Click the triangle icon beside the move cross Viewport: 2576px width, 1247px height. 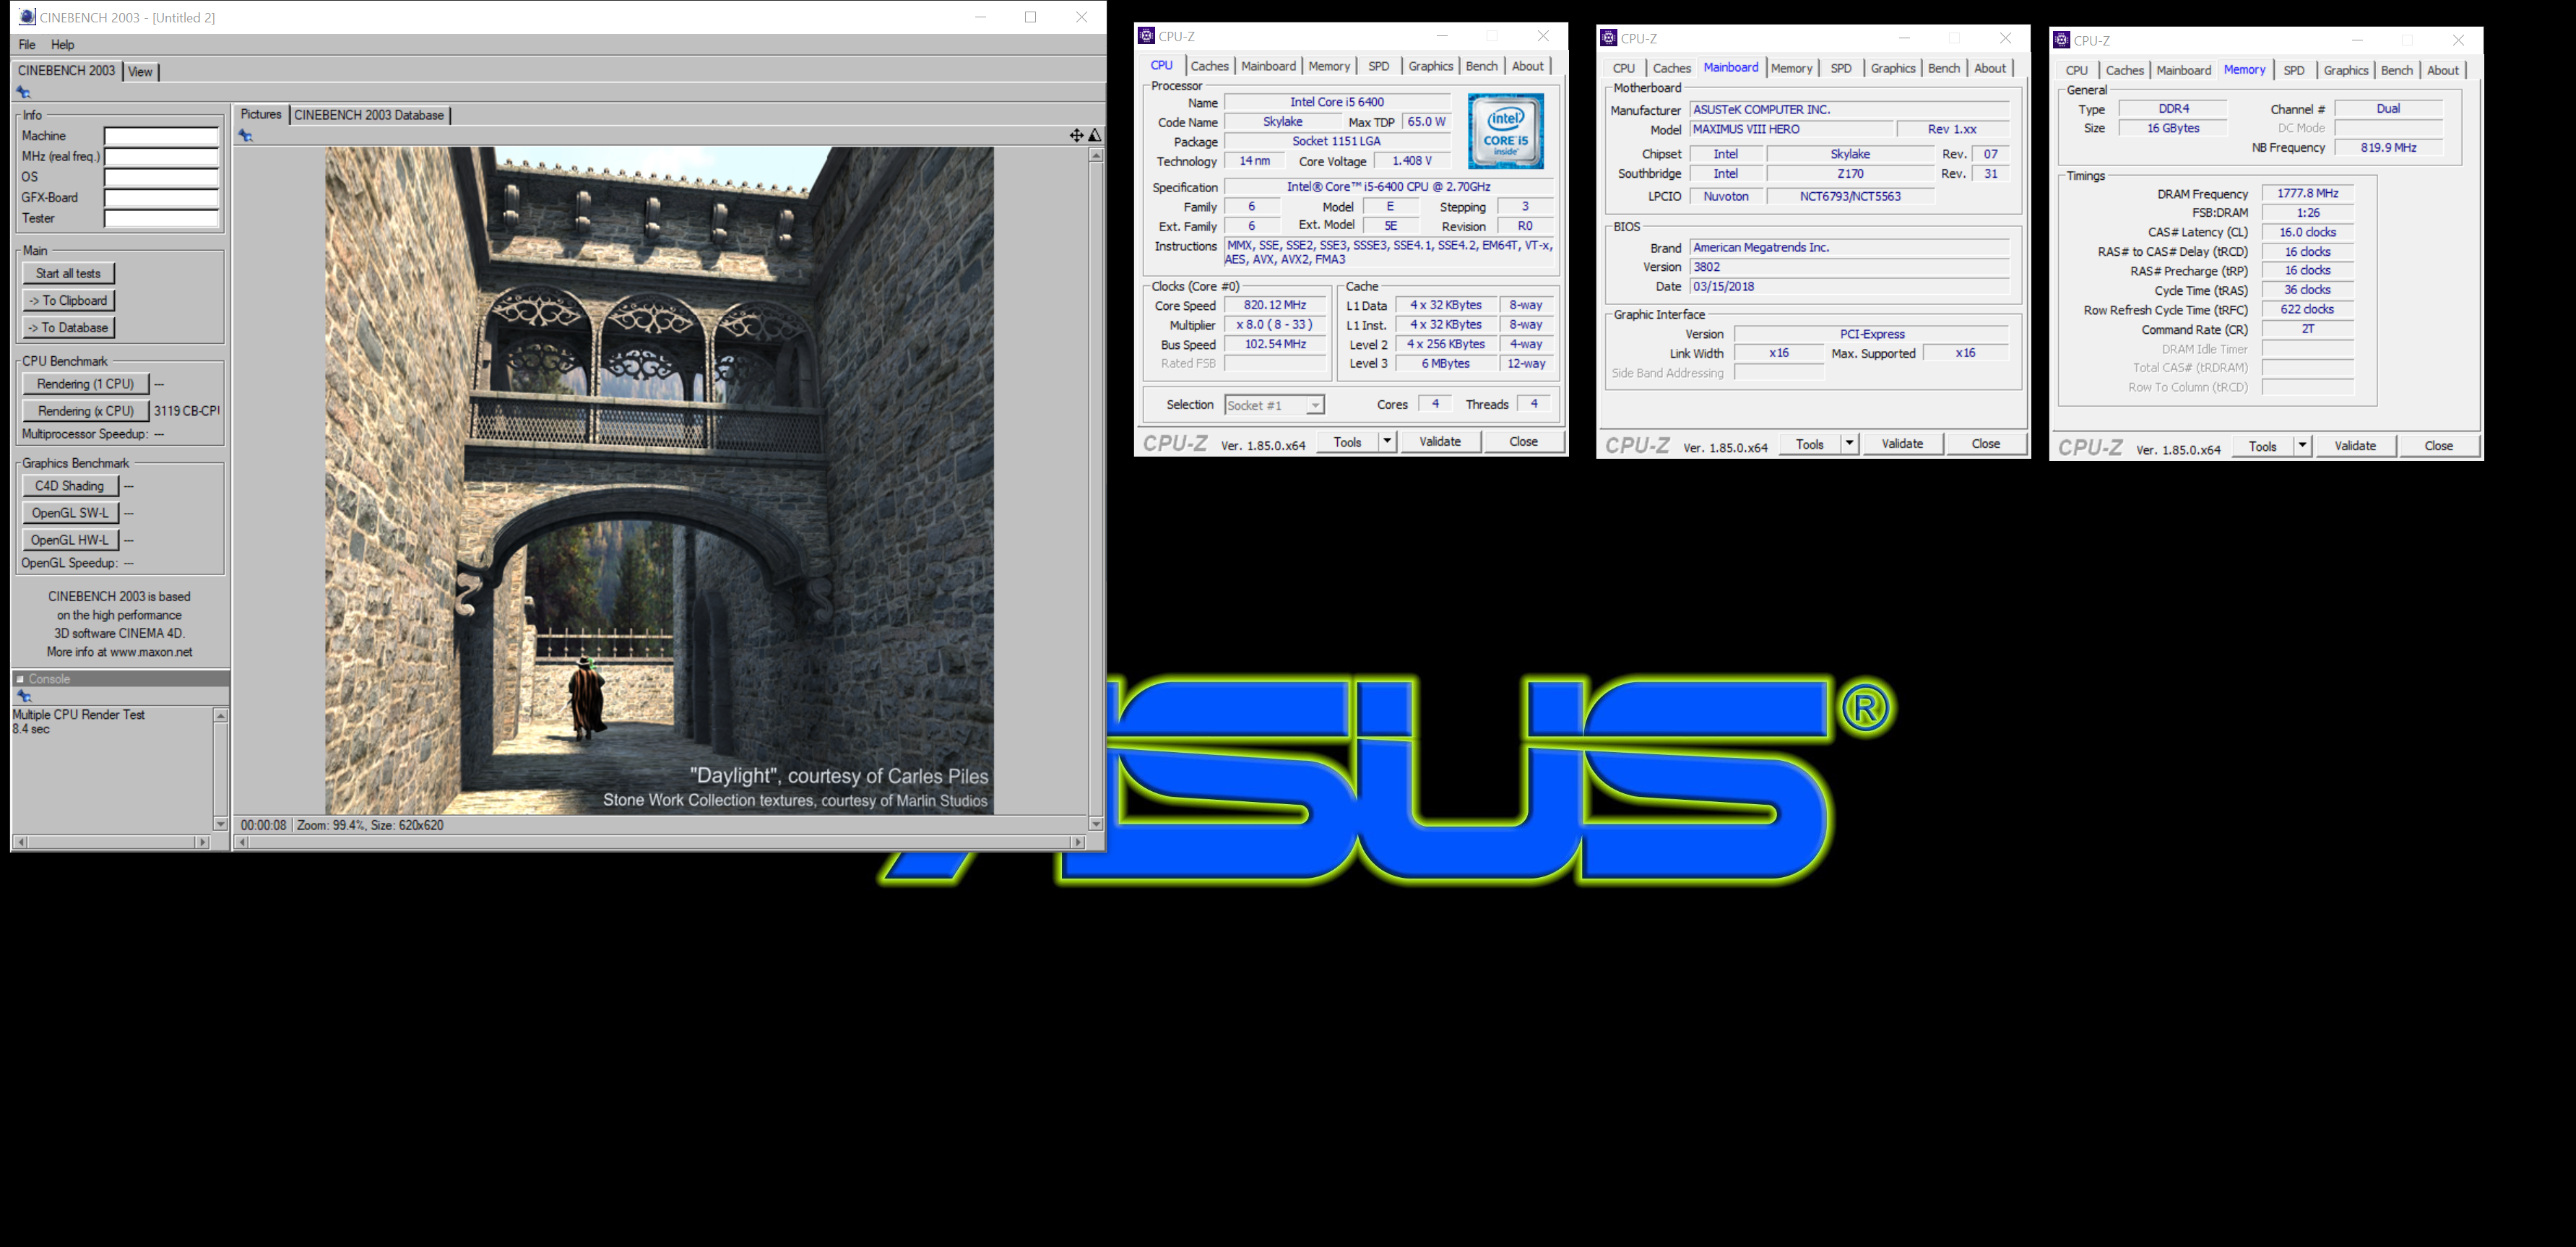(x=1095, y=135)
